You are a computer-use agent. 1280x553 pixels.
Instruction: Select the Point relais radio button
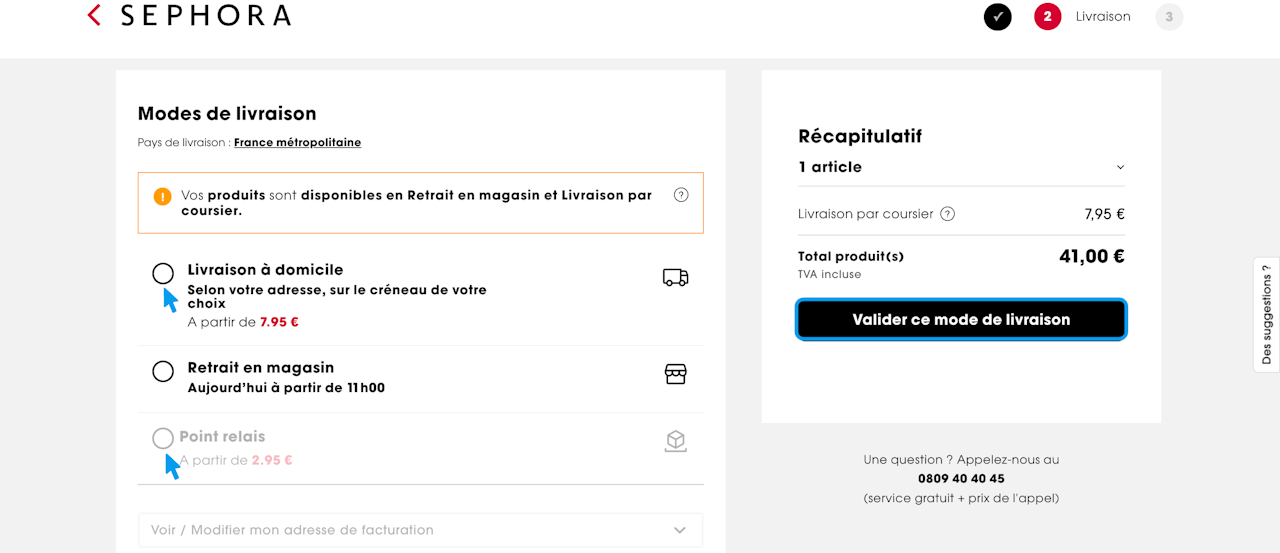pos(163,438)
